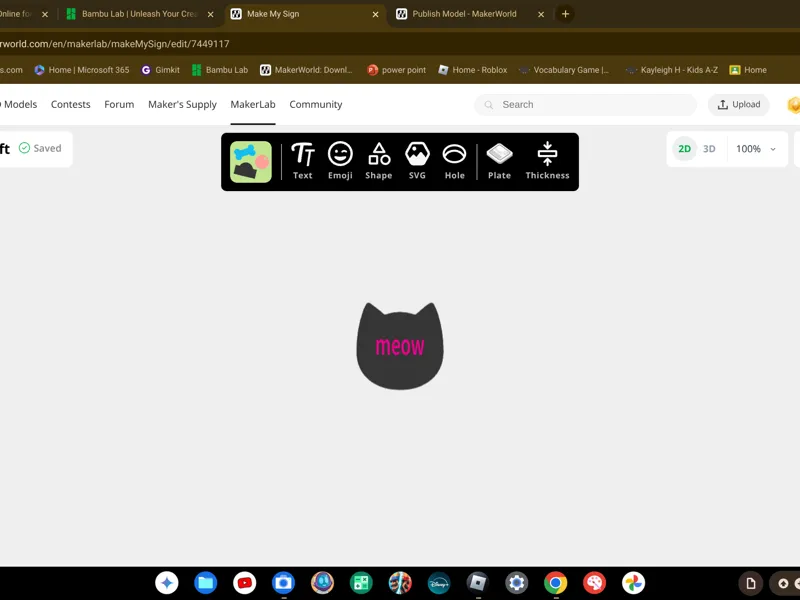800x600 pixels.
Task: Open the template gallery thumbnail in toolbar
Action: tap(251, 162)
